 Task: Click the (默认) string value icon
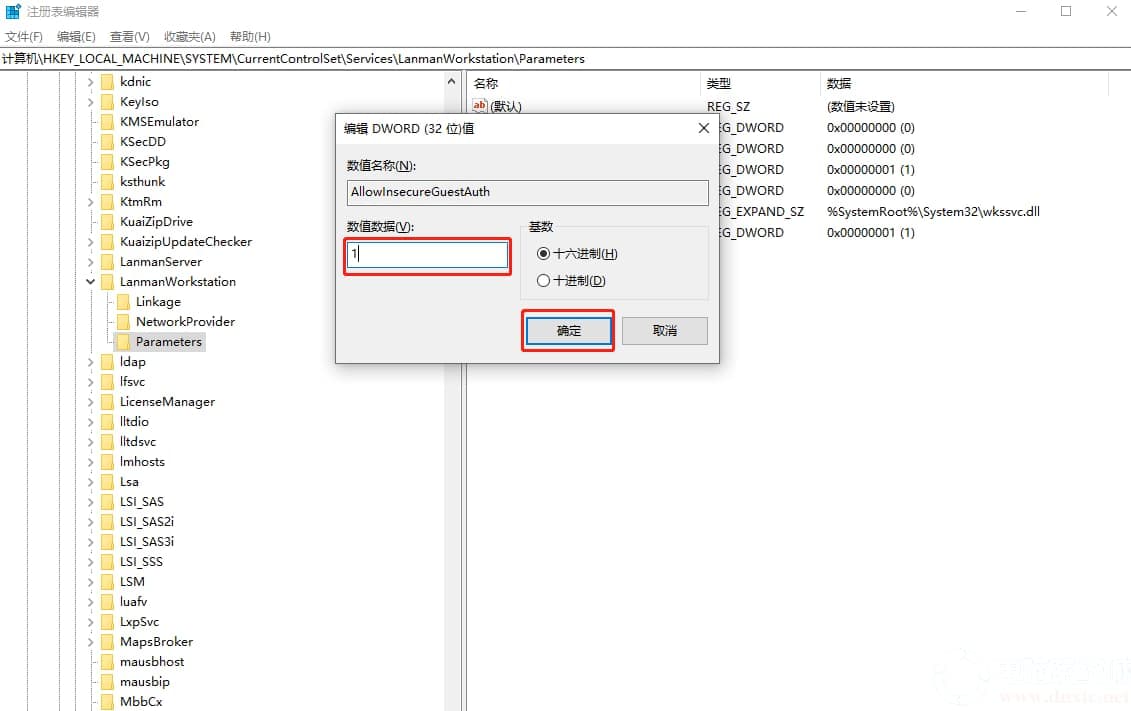(480, 106)
